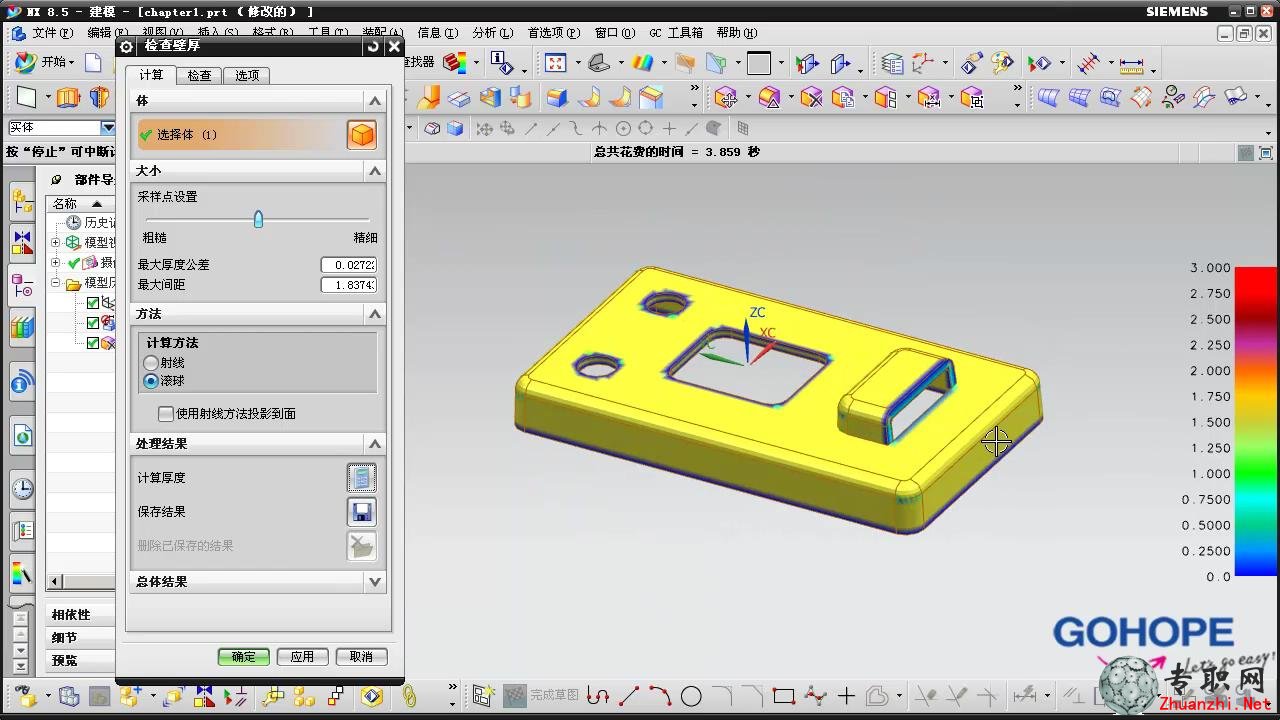
Task: Click the rainbow analysis icon next to finder
Action: pos(455,62)
